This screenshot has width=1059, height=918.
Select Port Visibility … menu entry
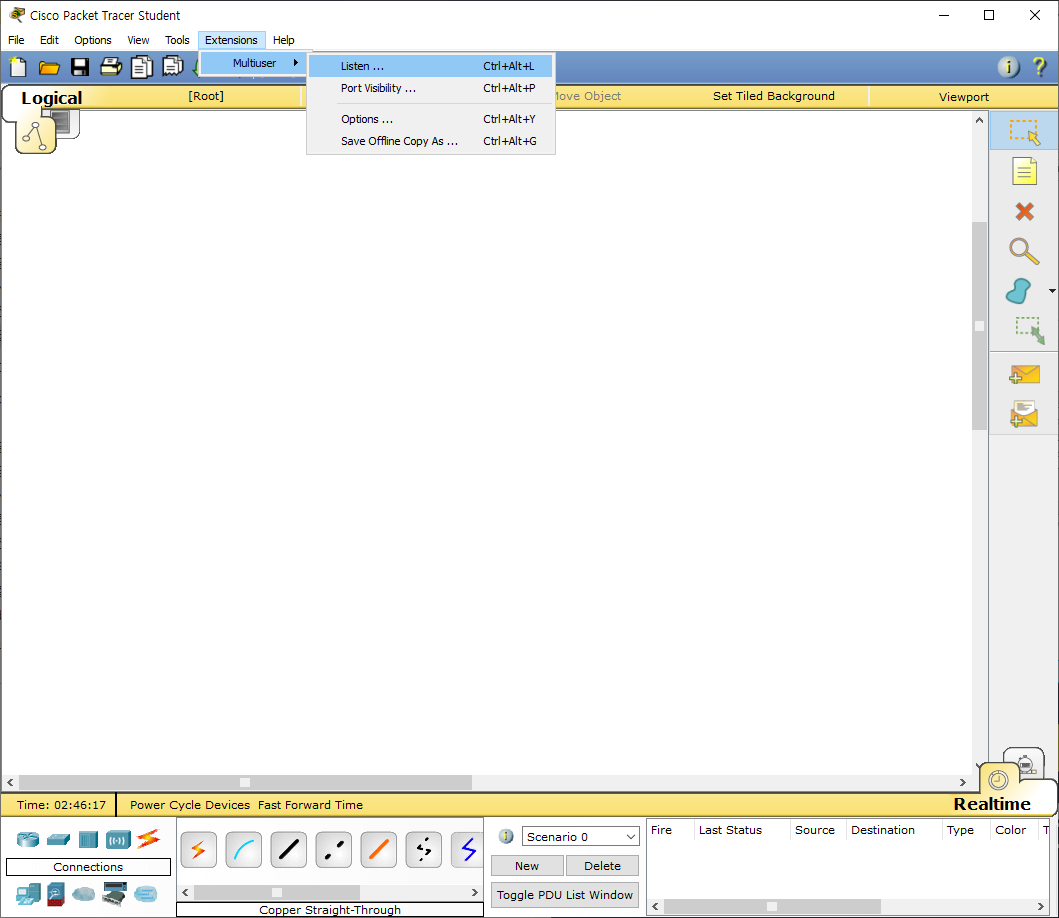click(431, 88)
